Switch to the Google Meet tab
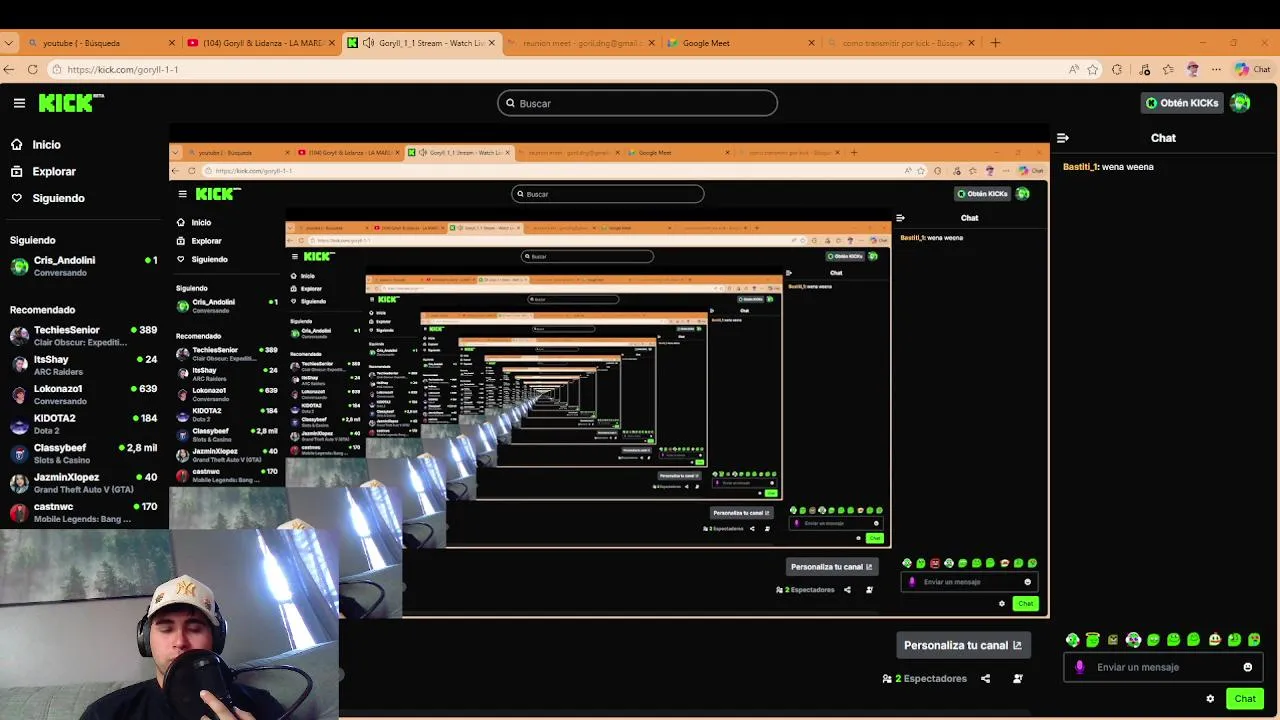 click(x=740, y=43)
